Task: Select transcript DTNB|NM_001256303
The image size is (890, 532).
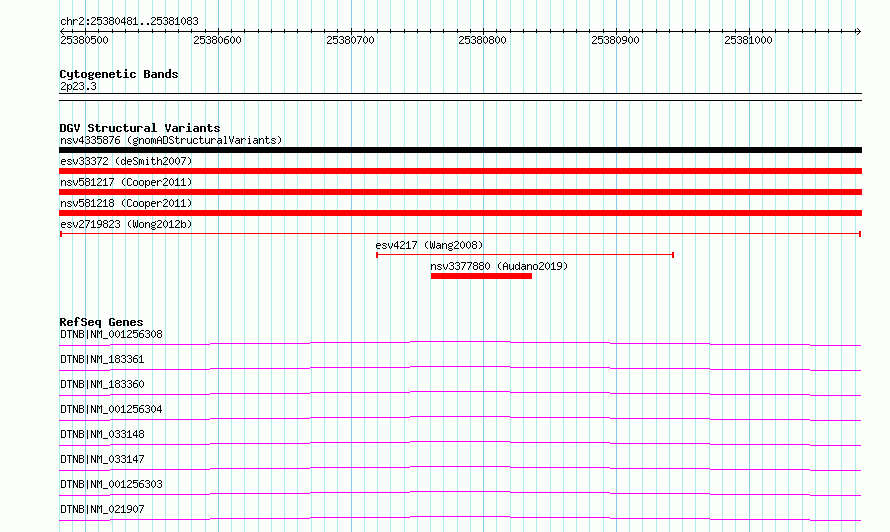Action: tap(111, 484)
